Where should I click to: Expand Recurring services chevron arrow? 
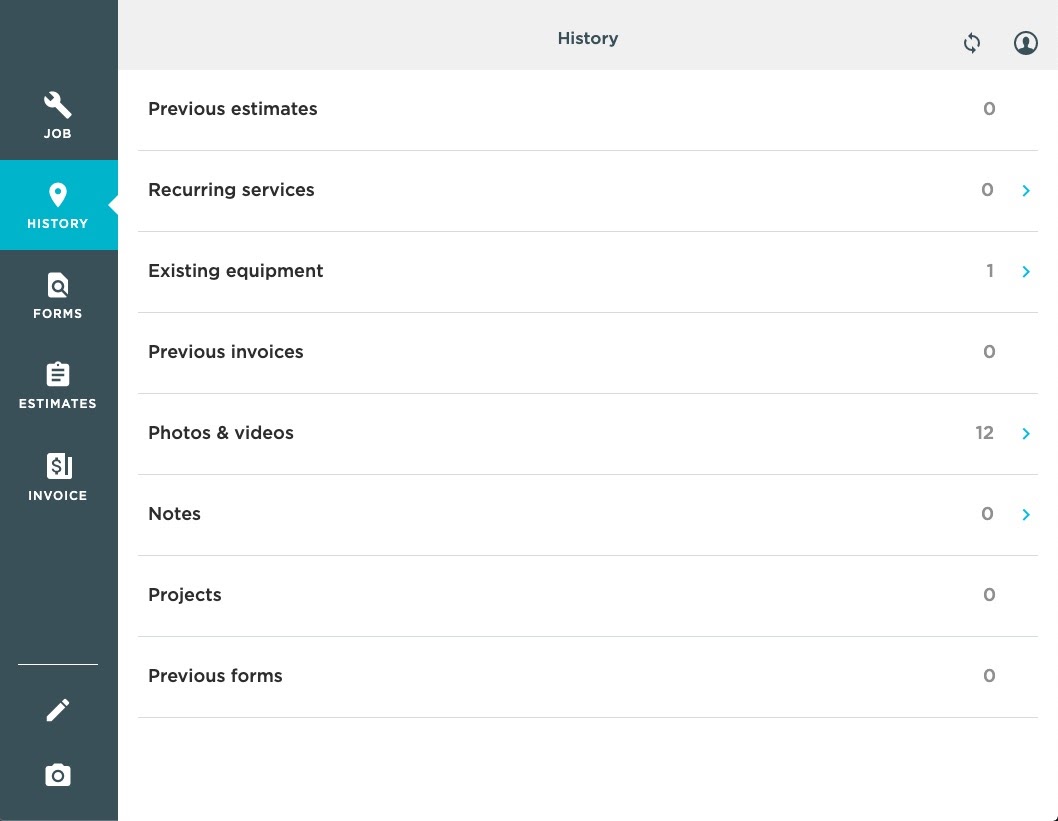pos(1026,190)
